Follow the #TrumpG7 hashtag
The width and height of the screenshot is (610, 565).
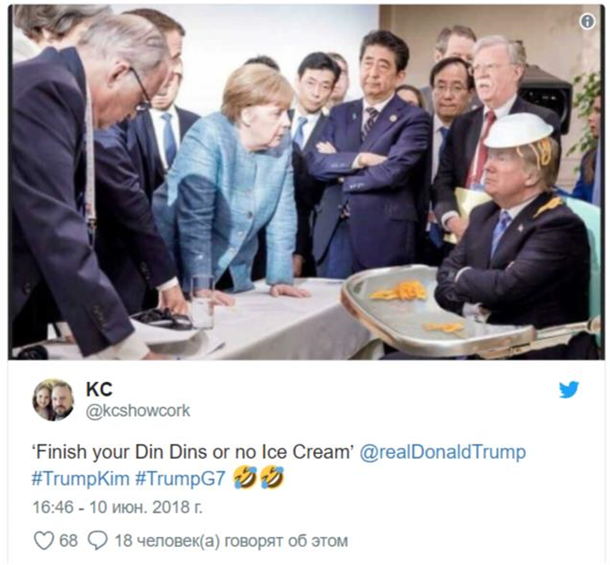coord(181,478)
